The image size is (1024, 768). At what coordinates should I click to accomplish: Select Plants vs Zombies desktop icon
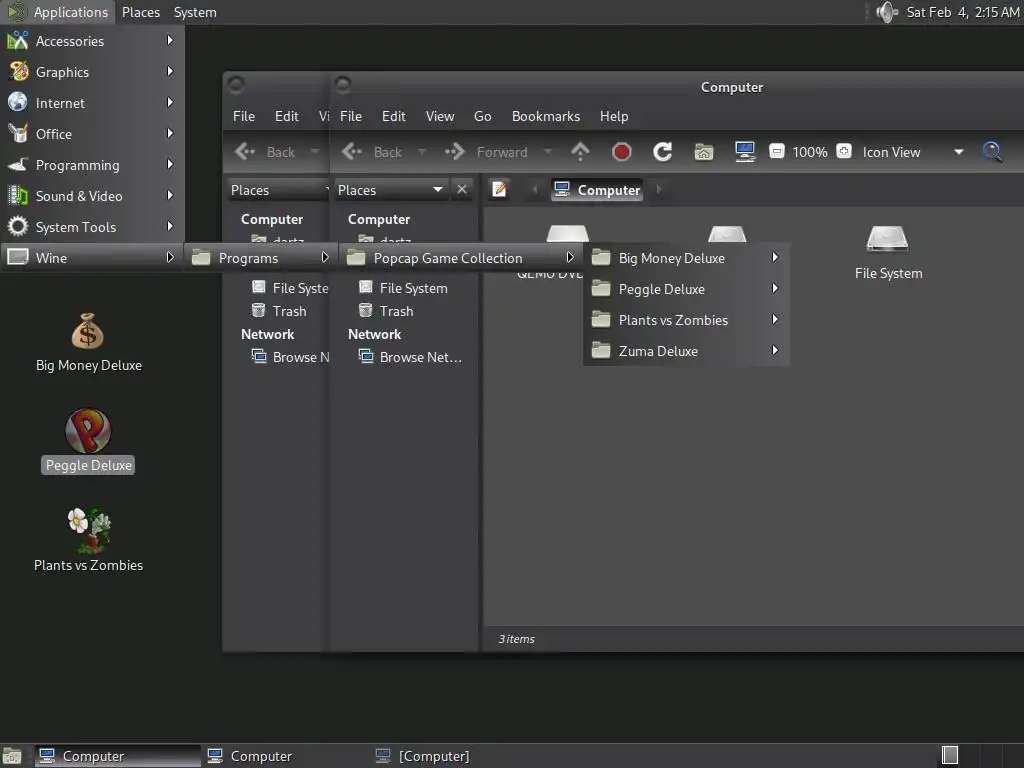(x=88, y=541)
